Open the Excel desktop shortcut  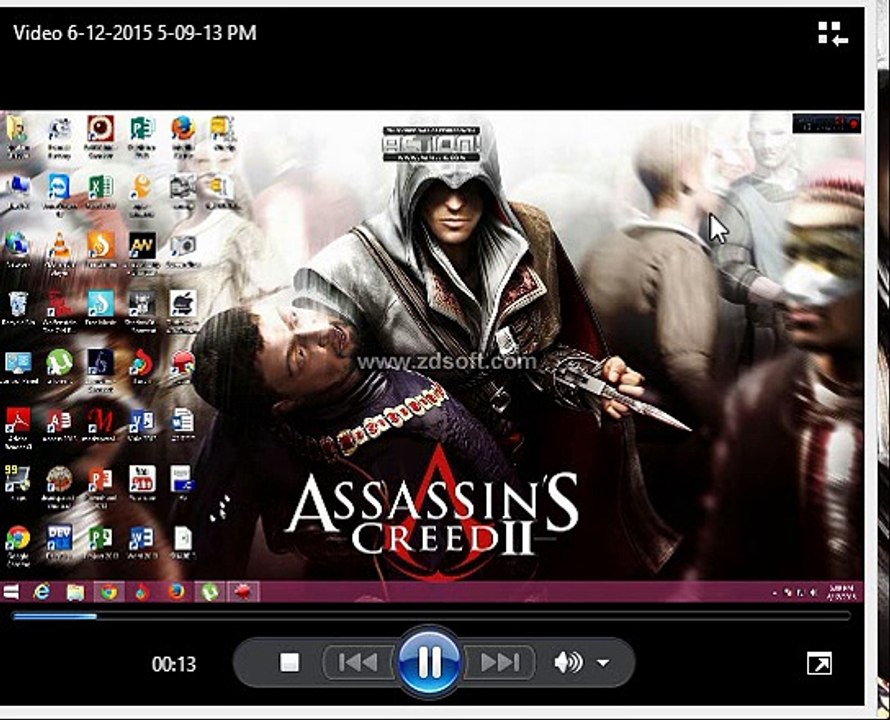click(x=100, y=192)
